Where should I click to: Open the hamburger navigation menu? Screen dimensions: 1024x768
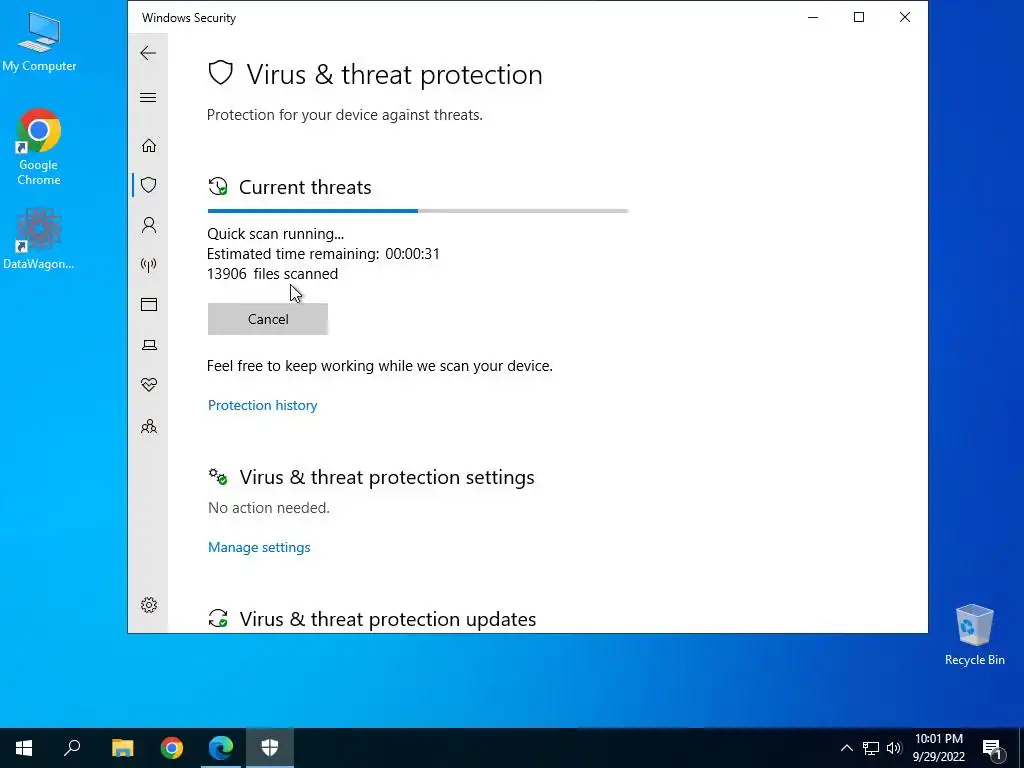pyautogui.click(x=148, y=97)
